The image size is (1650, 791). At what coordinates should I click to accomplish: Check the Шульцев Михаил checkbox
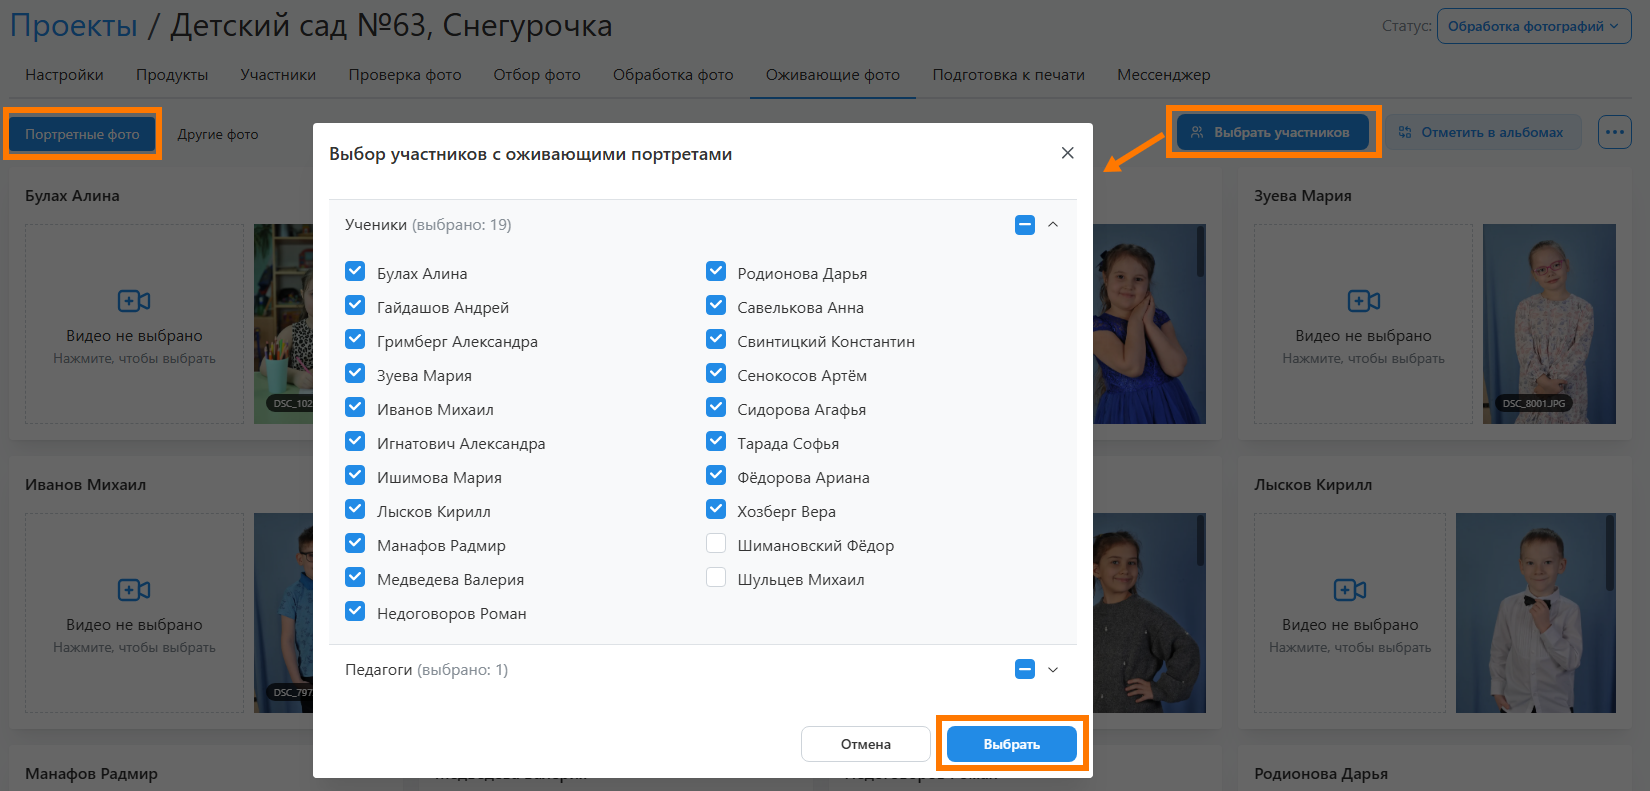click(716, 578)
